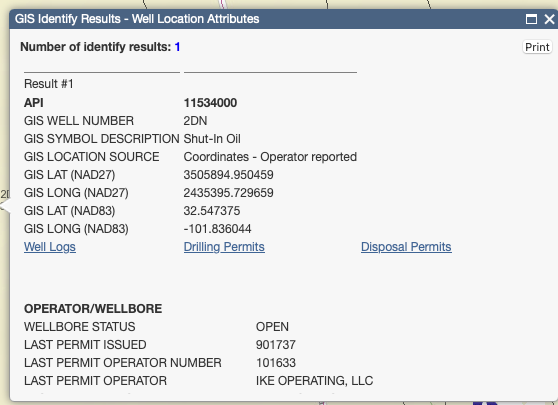Click the well number value 2DN

coord(195,121)
